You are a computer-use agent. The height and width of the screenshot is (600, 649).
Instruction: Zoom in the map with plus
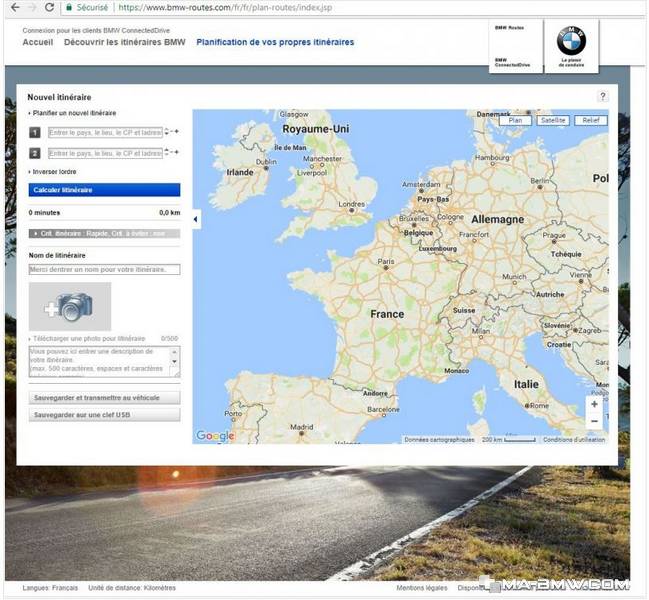pos(594,404)
